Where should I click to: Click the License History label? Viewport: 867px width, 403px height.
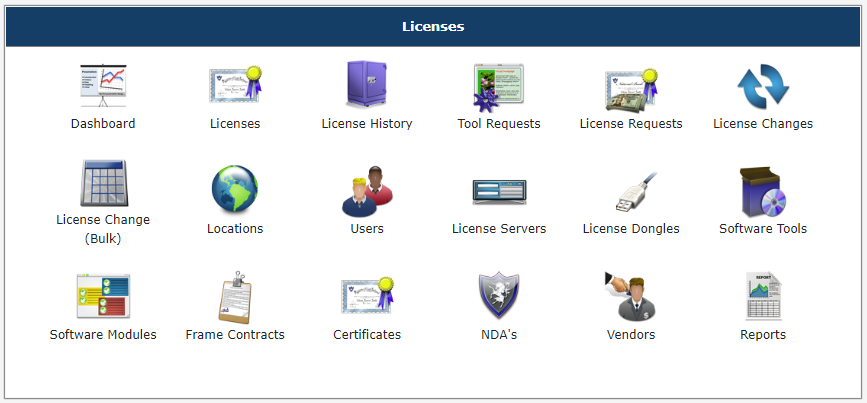click(x=367, y=123)
